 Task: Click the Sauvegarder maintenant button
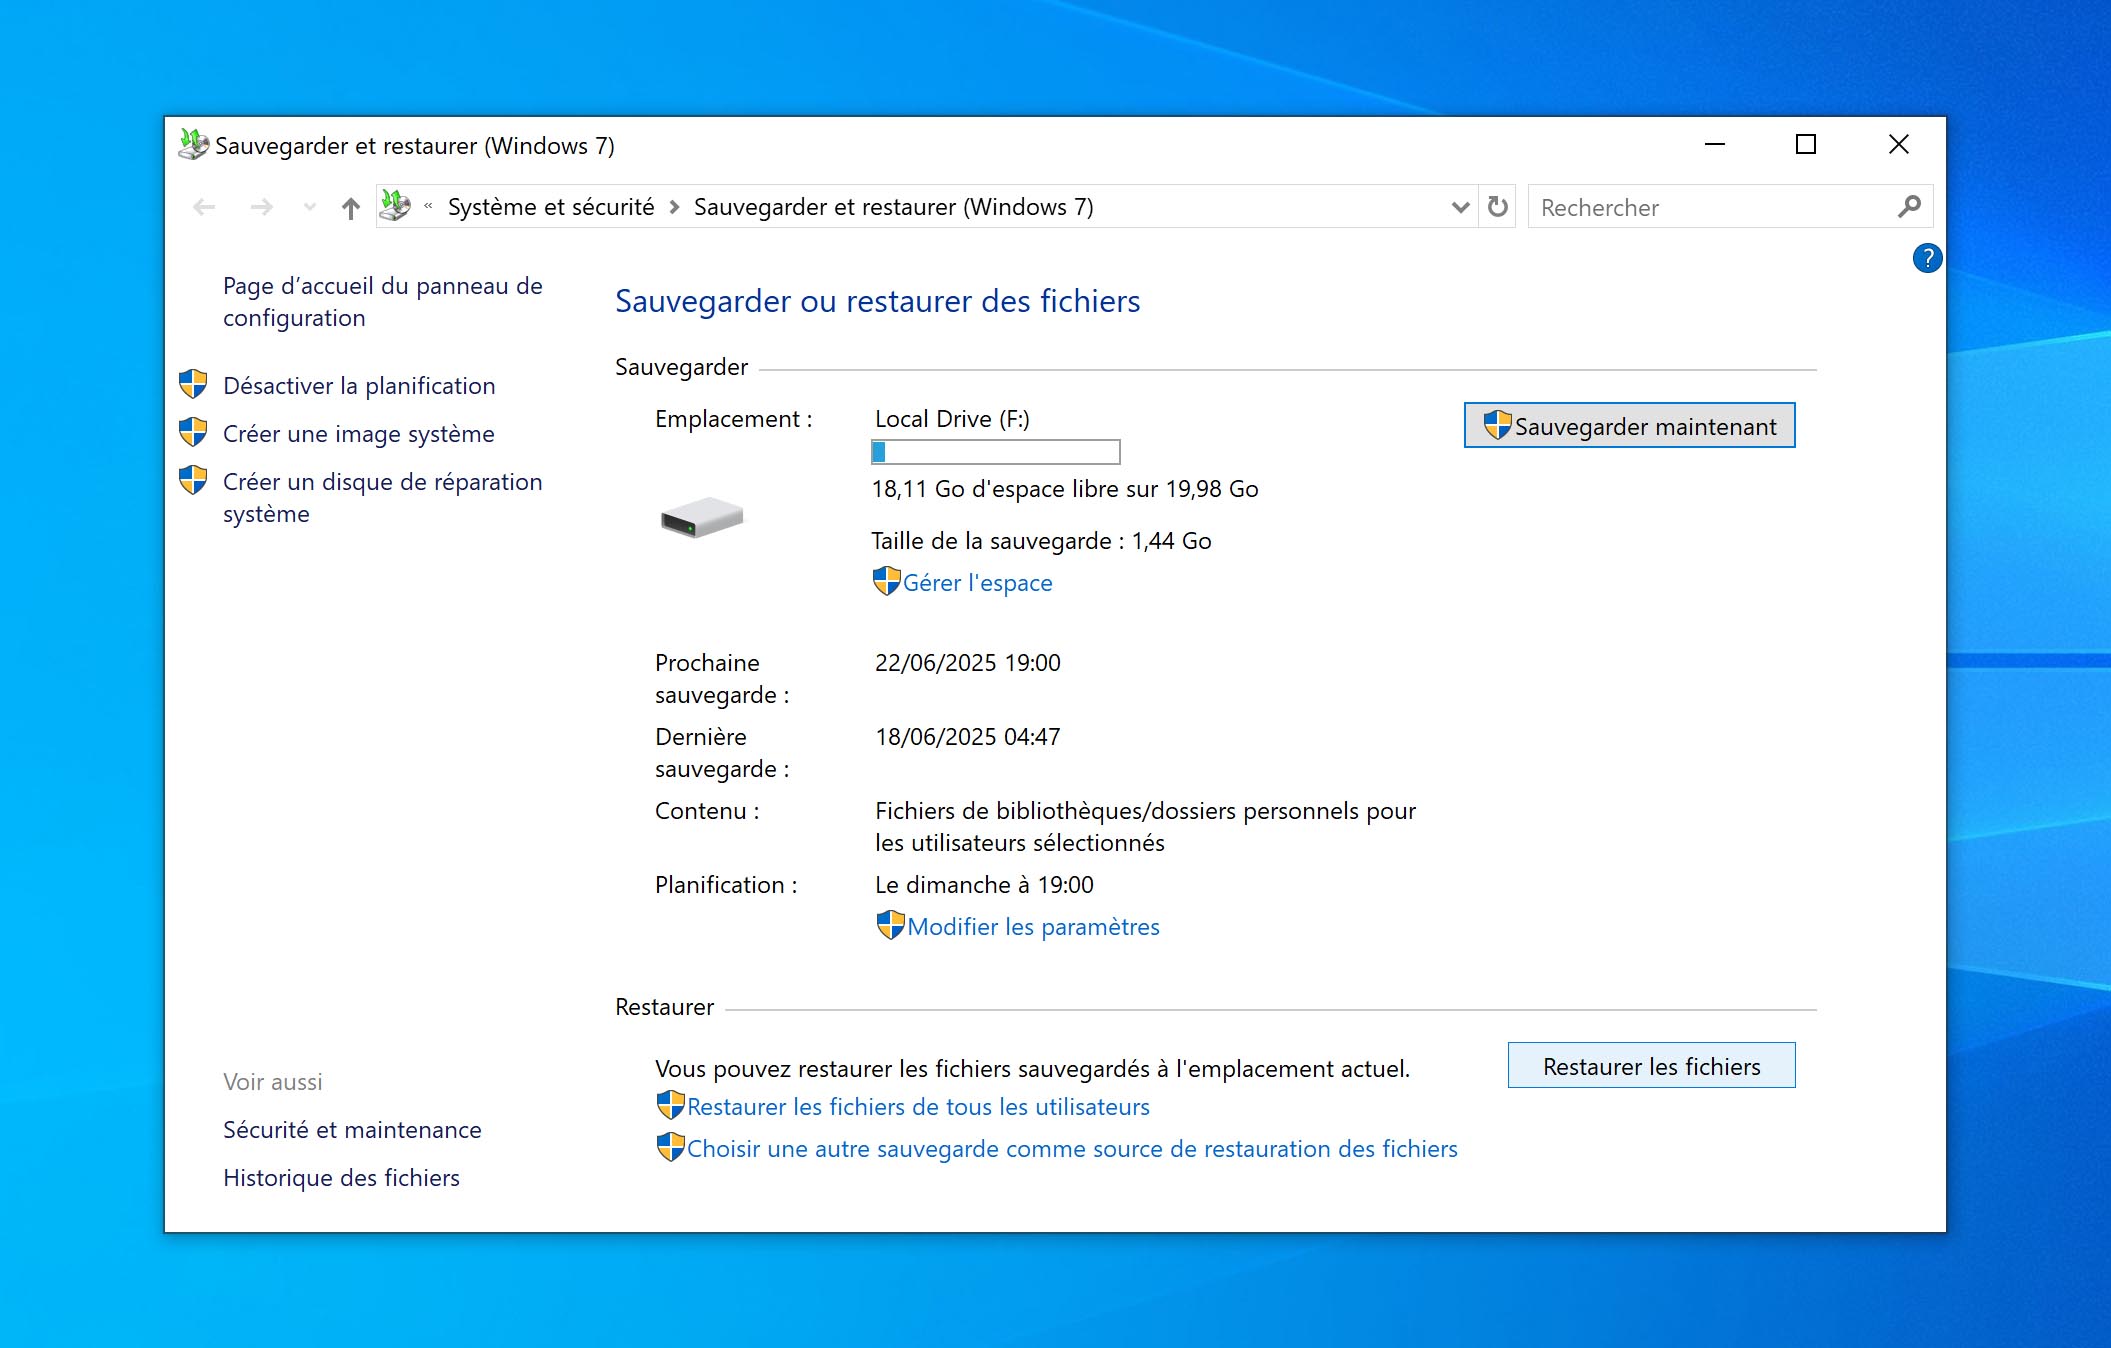click(x=1629, y=425)
